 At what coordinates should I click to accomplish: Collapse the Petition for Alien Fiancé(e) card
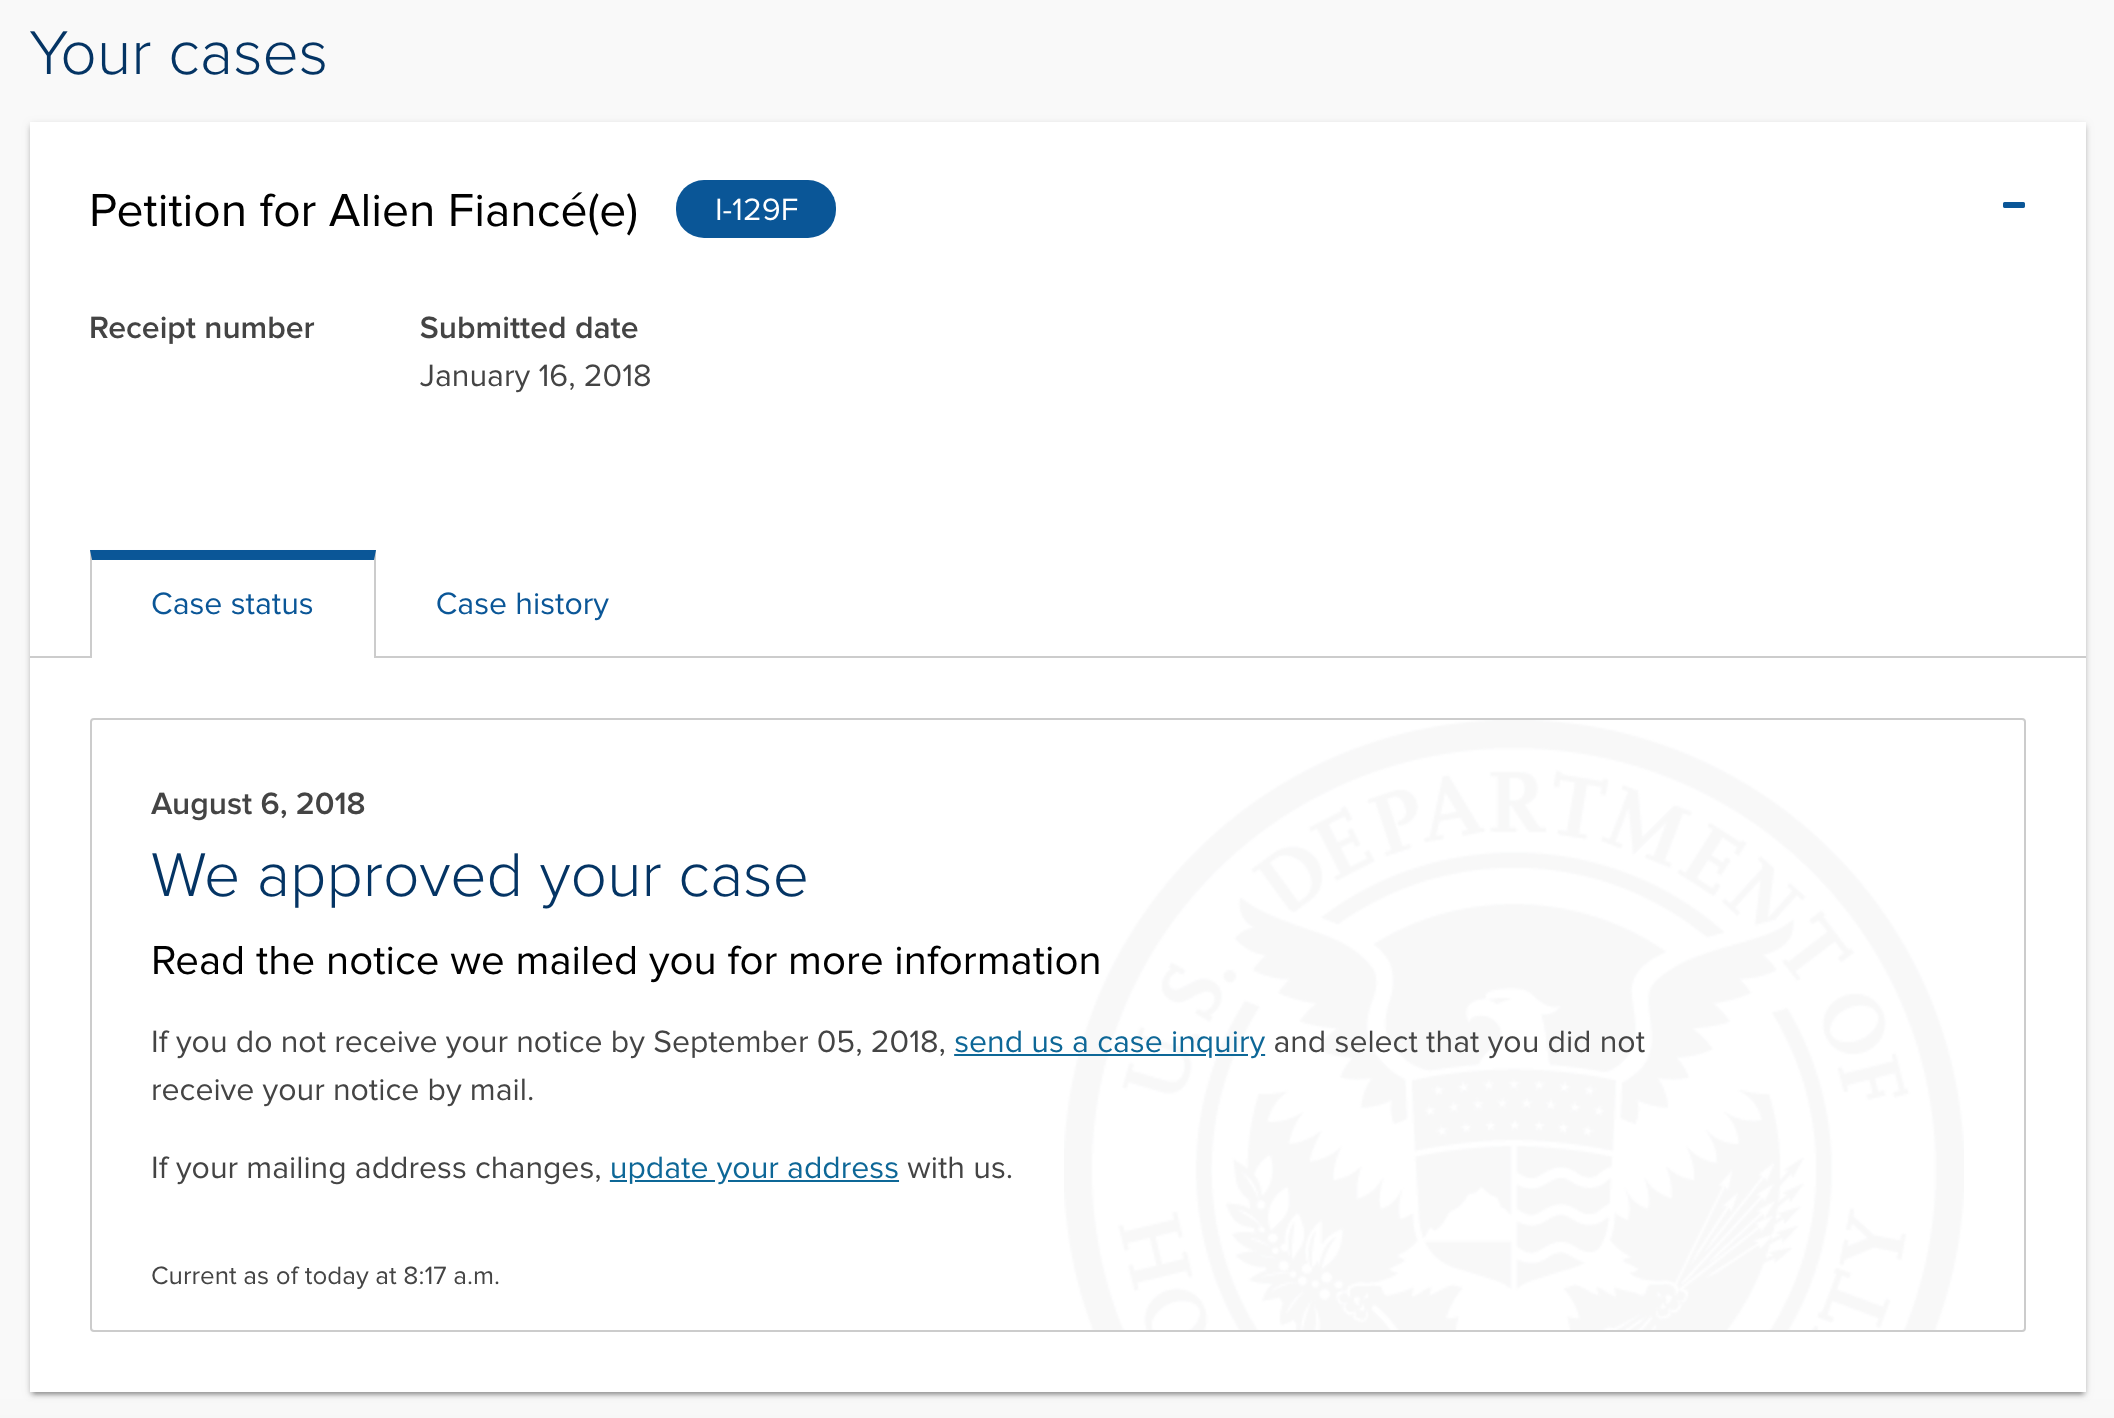coord(2013,205)
